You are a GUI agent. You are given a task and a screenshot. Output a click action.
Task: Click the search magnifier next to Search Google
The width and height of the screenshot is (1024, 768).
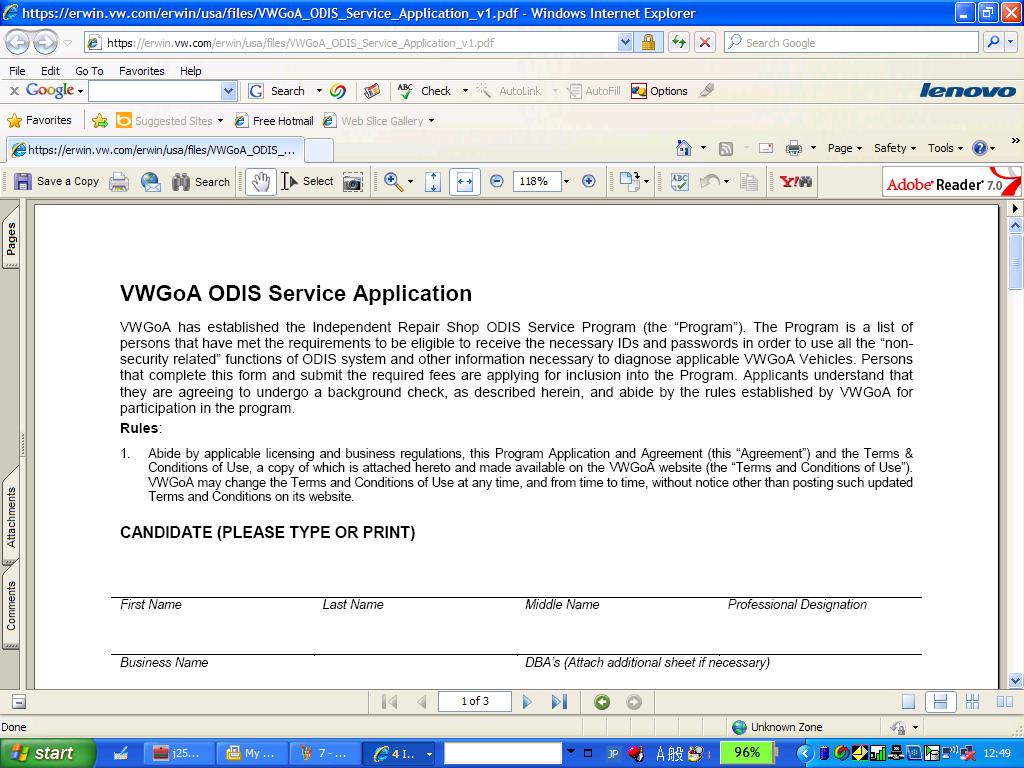(x=993, y=42)
